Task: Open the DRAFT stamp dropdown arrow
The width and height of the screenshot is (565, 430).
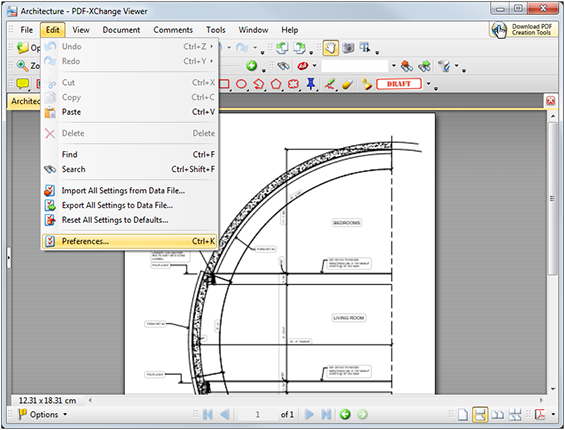Action: click(x=428, y=84)
